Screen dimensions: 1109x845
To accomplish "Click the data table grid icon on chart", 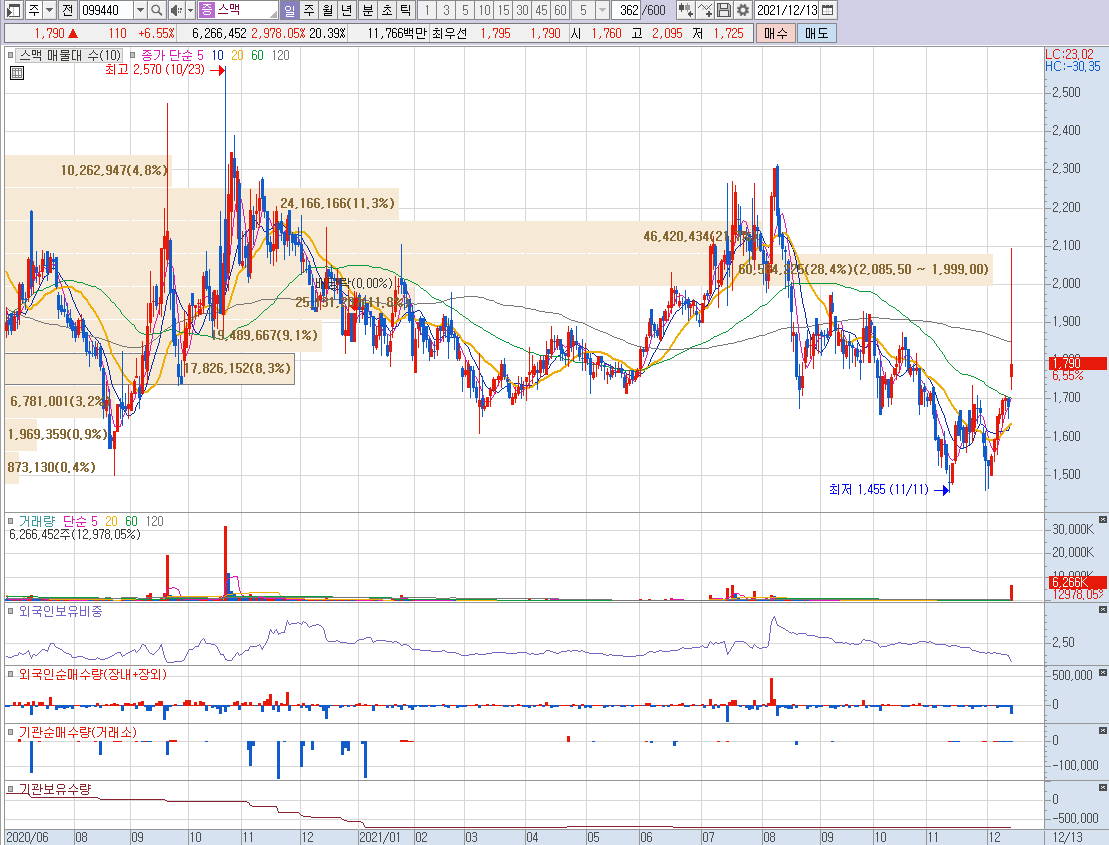I will pyautogui.click(x=17, y=73).
